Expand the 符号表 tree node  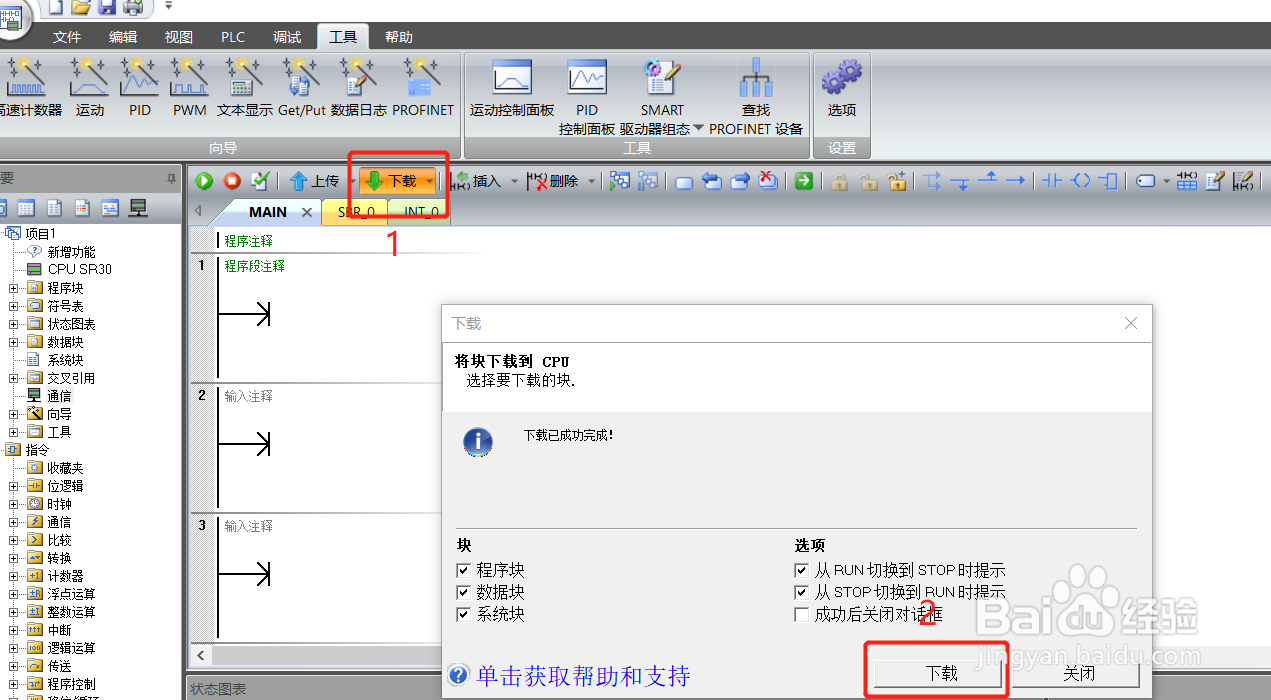click(x=14, y=306)
